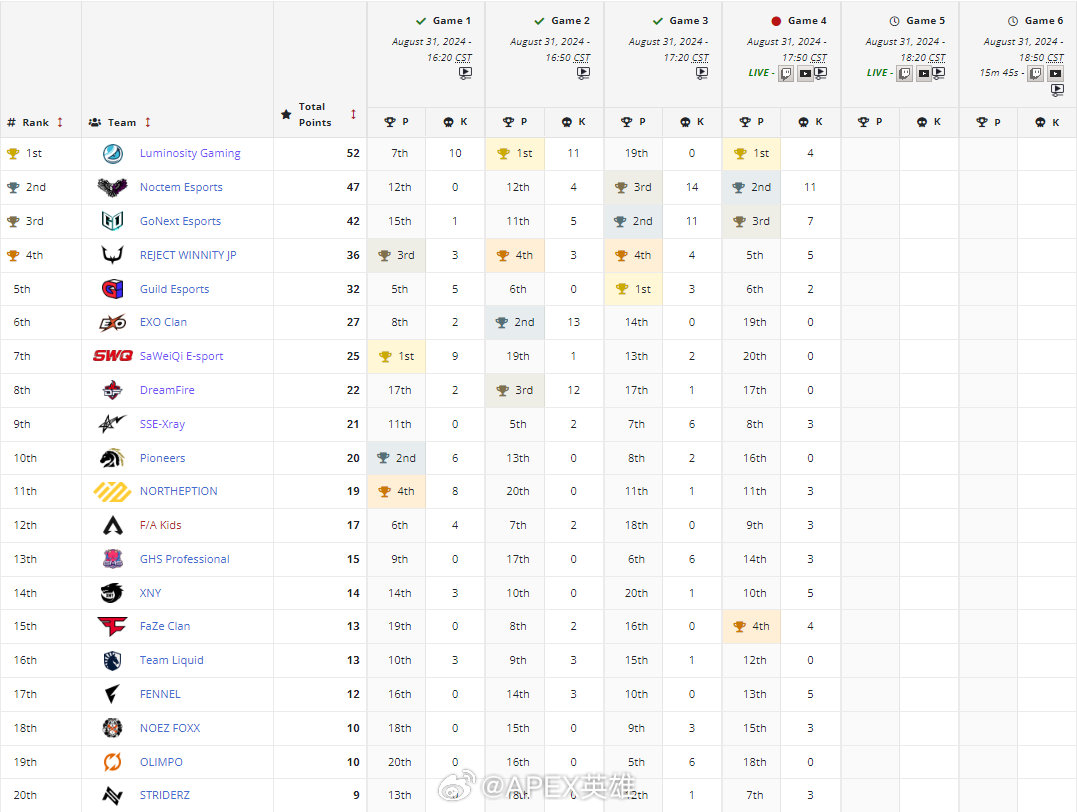Screen dimensions: 1077x812
Task: Click the green LIVE label under Game 5
Action: (877, 73)
